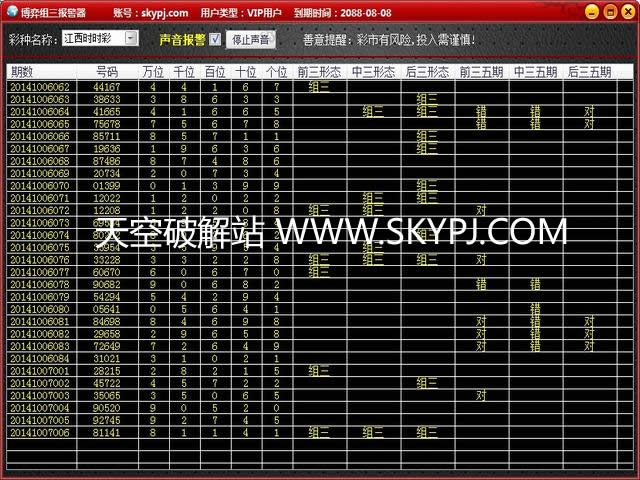640x480 pixels.
Task: Select the 前三五期 column header
Action: point(481,72)
